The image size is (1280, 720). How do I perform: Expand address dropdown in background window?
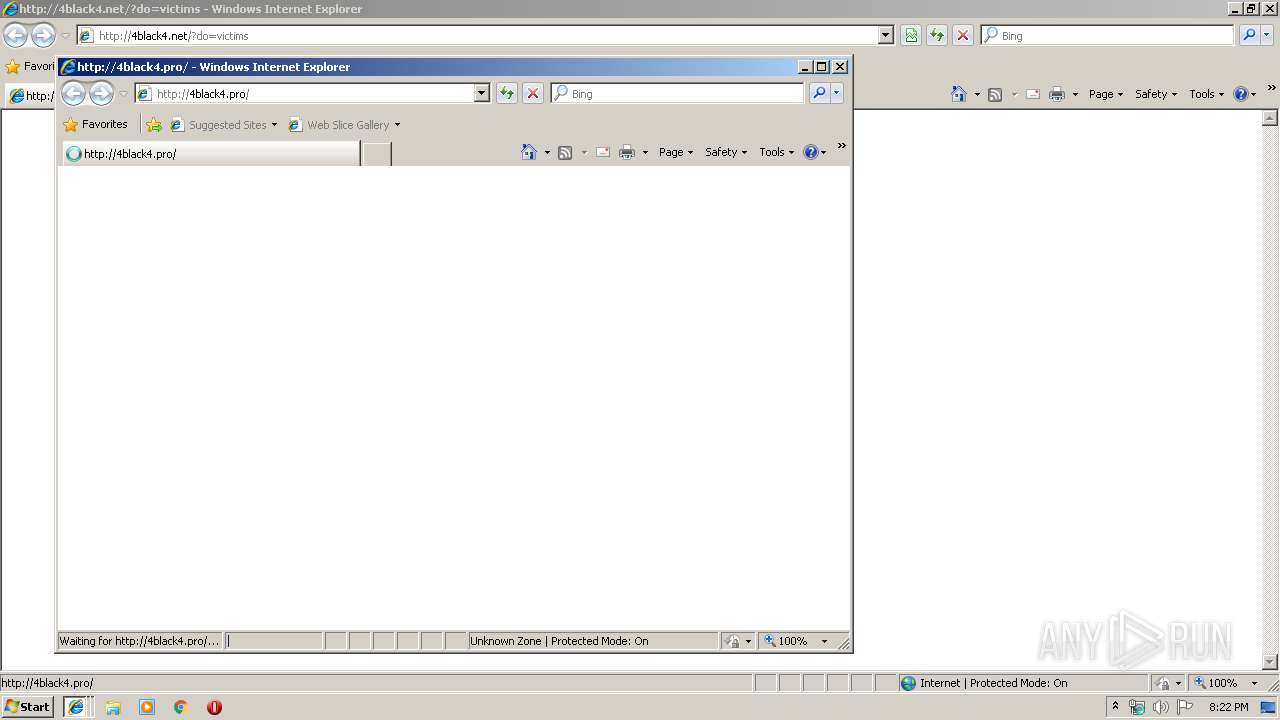[x=886, y=35]
